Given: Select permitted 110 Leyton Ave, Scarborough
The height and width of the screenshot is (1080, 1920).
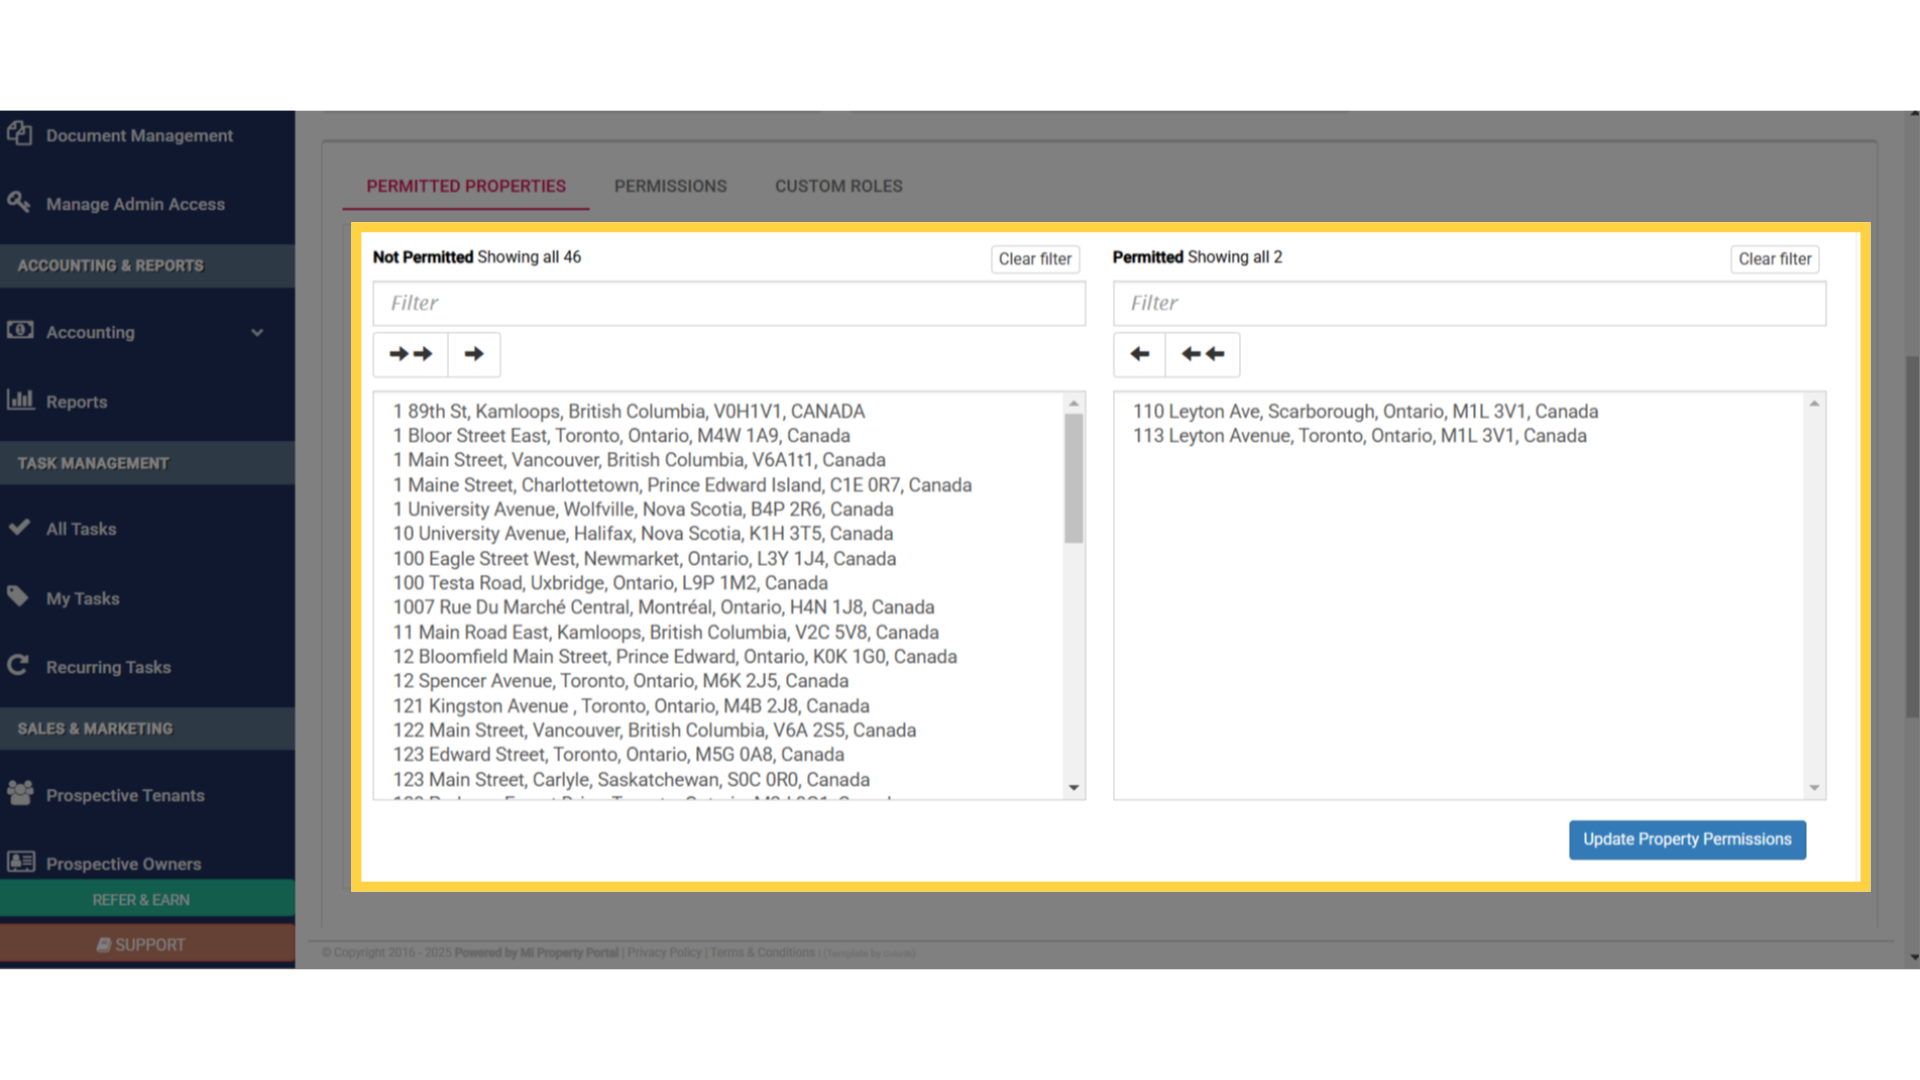Looking at the screenshot, I should click(x=1365, y=412).
